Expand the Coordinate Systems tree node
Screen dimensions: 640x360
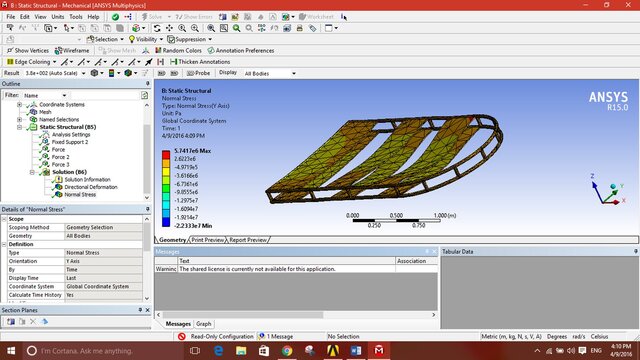(x=20, y=104)
